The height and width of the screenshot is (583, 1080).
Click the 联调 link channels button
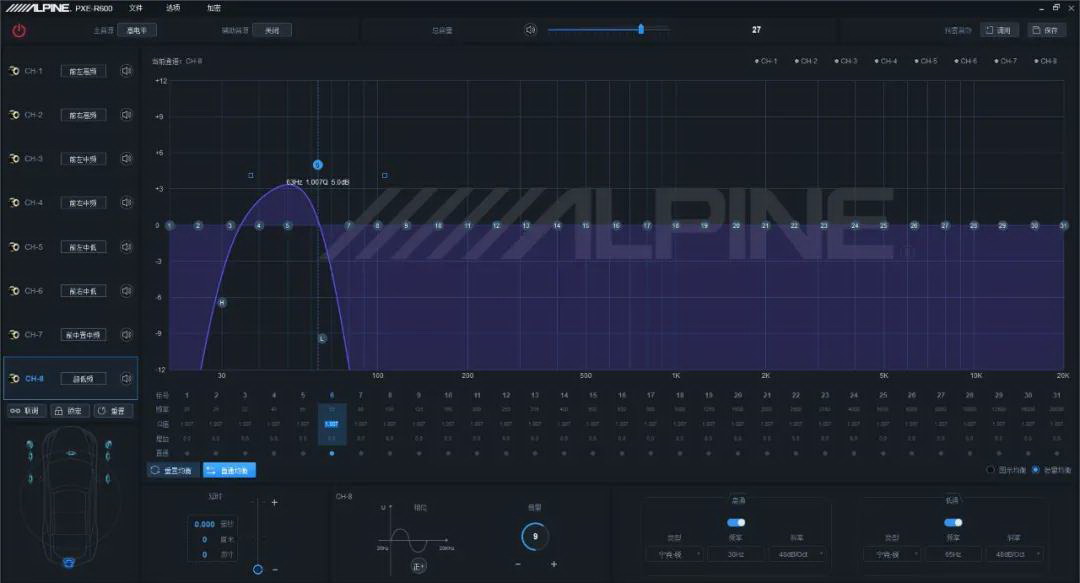(x=26, y=411)
